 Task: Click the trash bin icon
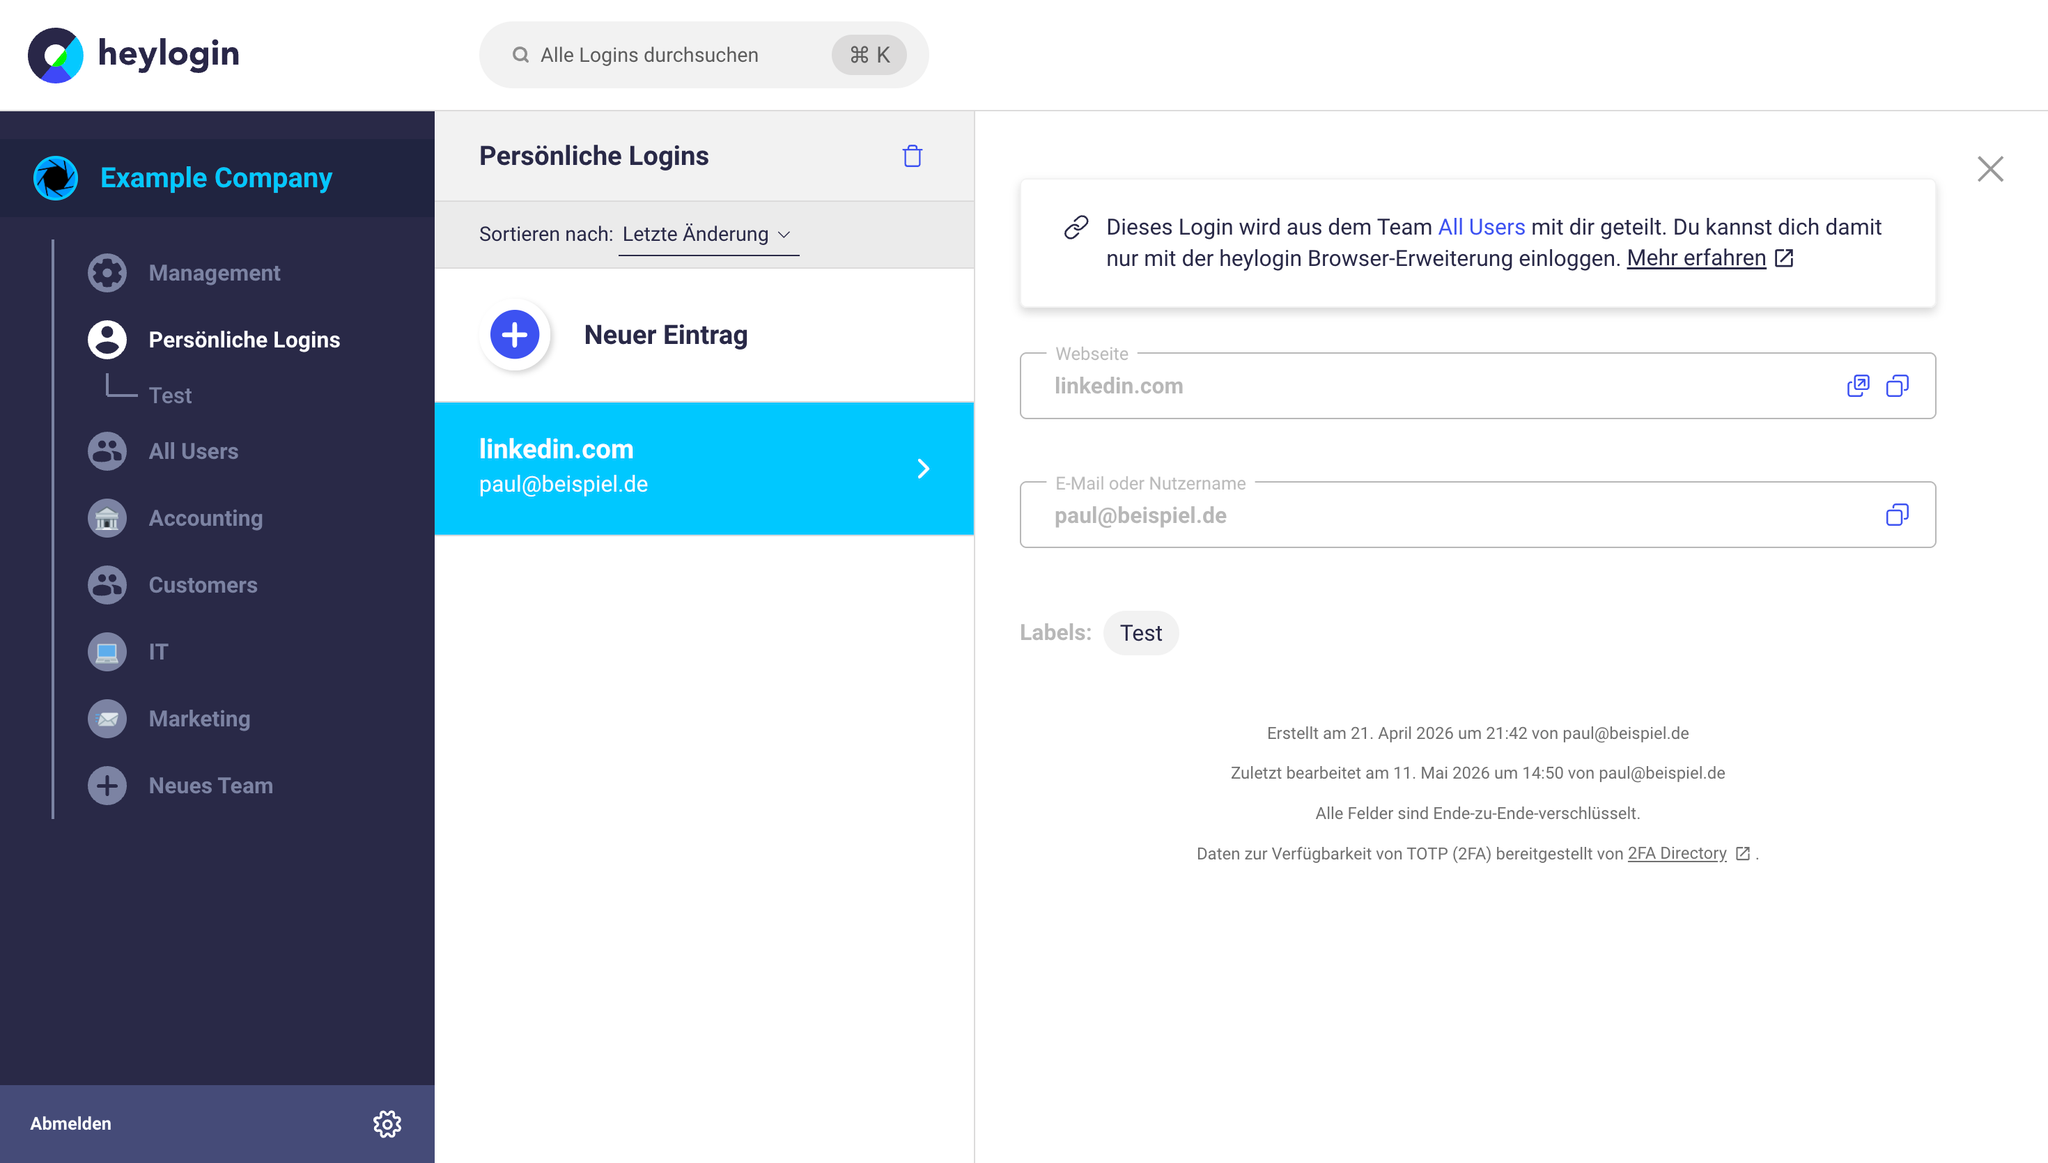[x=912, y=156]
